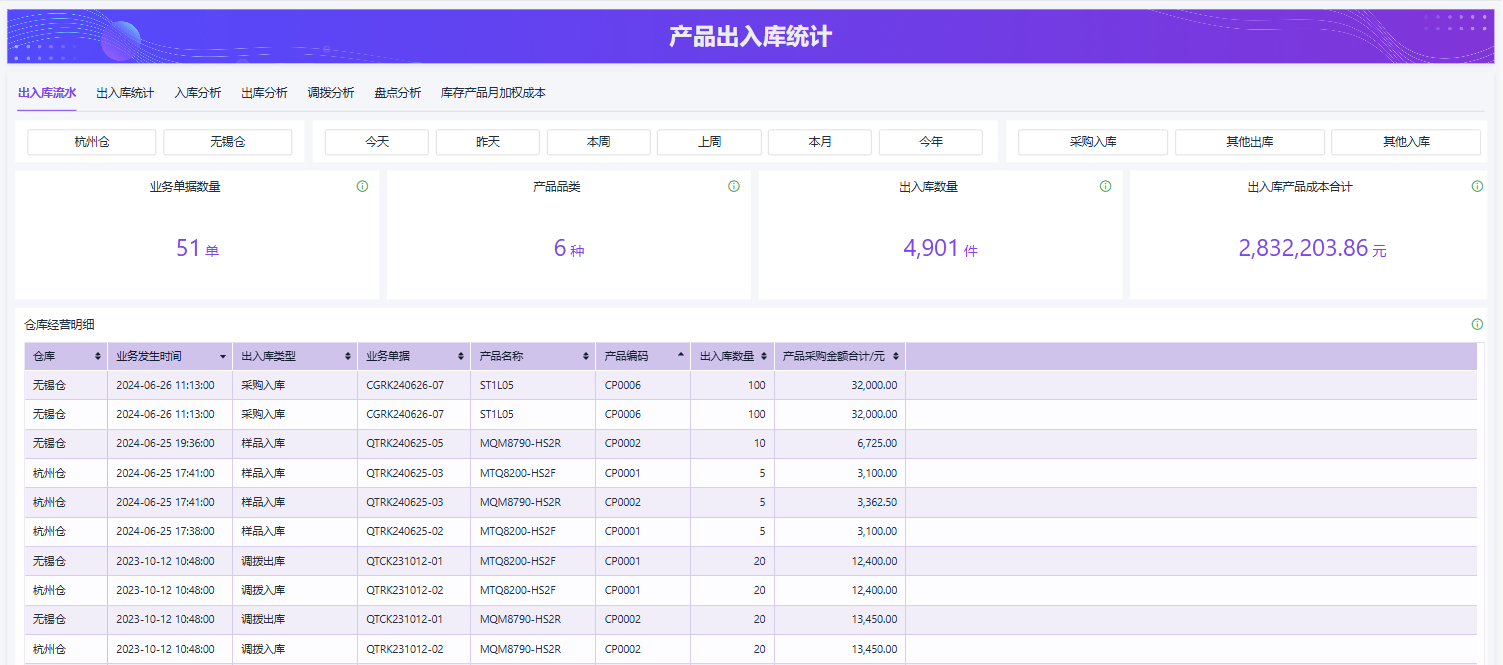Click the 51 单 document count value
The width and height of the screenshot is (1503, 665).
click(x=198, y=248)
